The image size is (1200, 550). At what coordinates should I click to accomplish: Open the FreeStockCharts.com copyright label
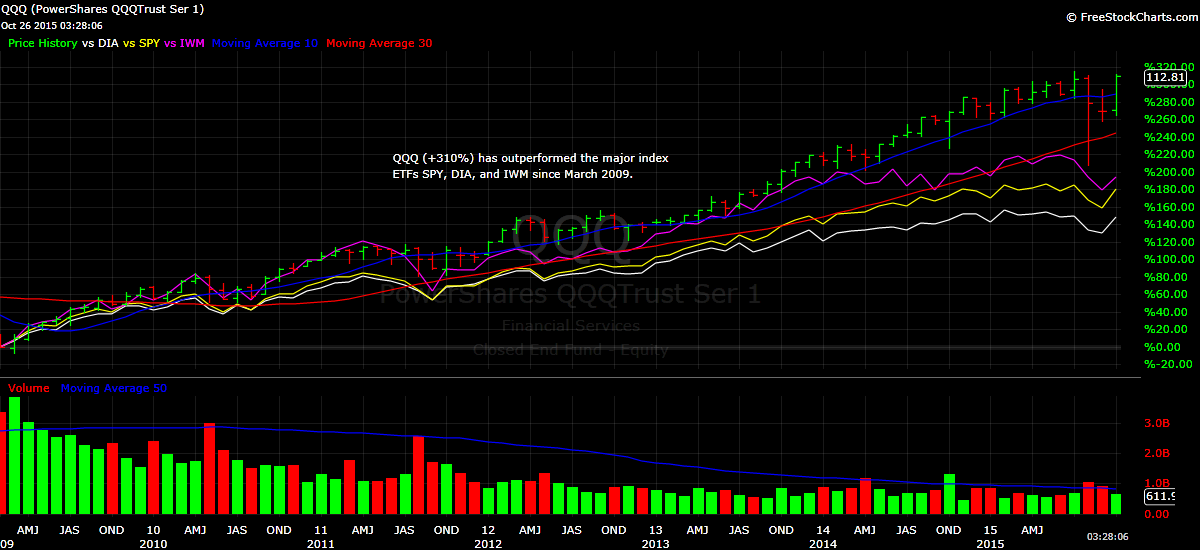(1131, 18)
